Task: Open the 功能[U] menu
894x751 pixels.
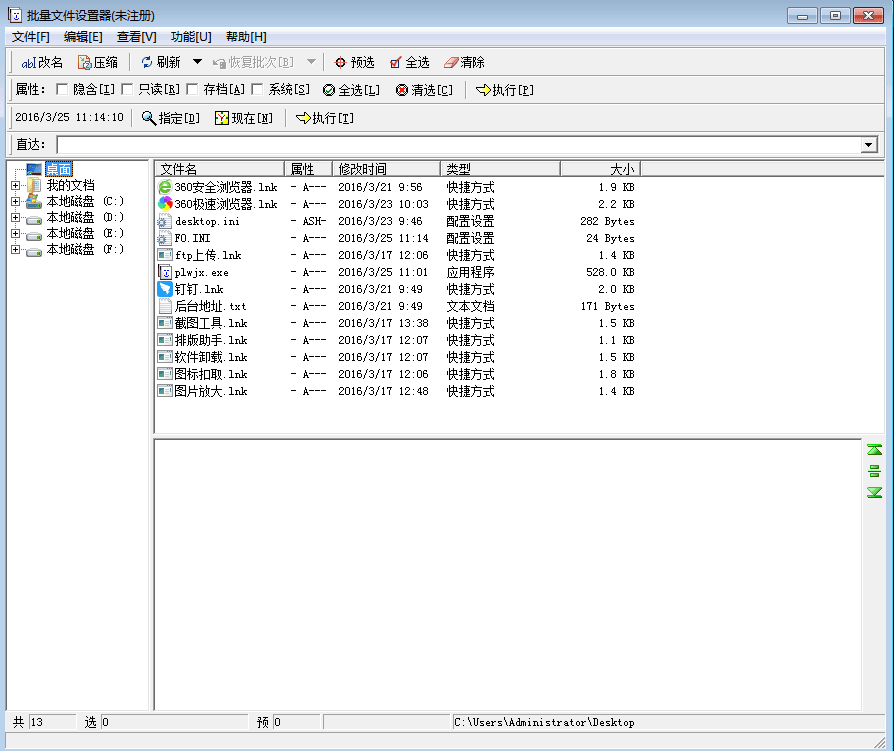Action: coord(190,37)
